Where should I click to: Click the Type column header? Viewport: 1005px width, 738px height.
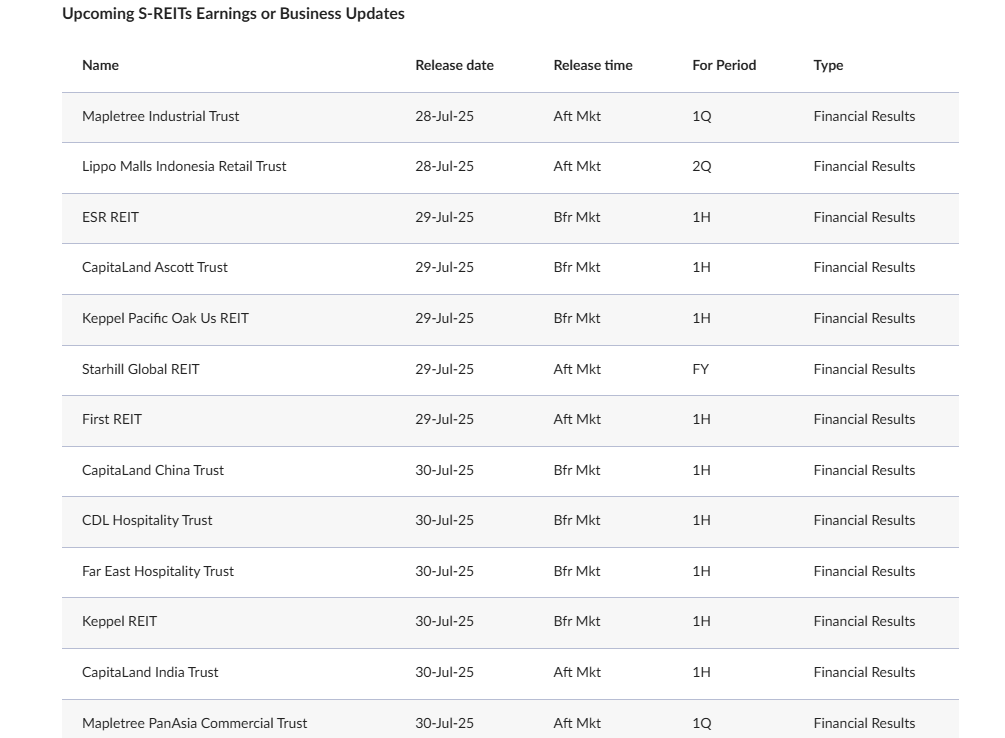828,65
